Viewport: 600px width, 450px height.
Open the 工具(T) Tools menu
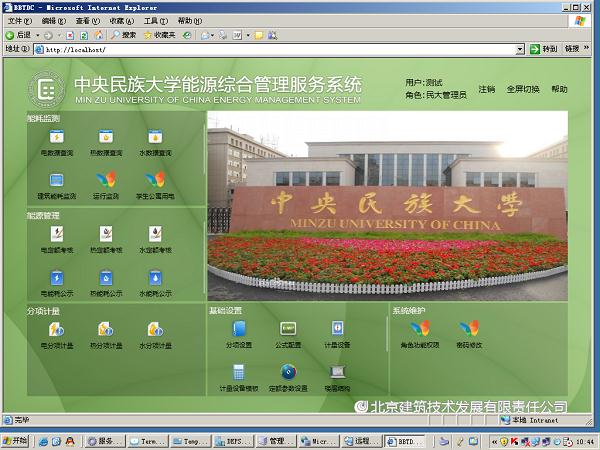tap(155, 20)
